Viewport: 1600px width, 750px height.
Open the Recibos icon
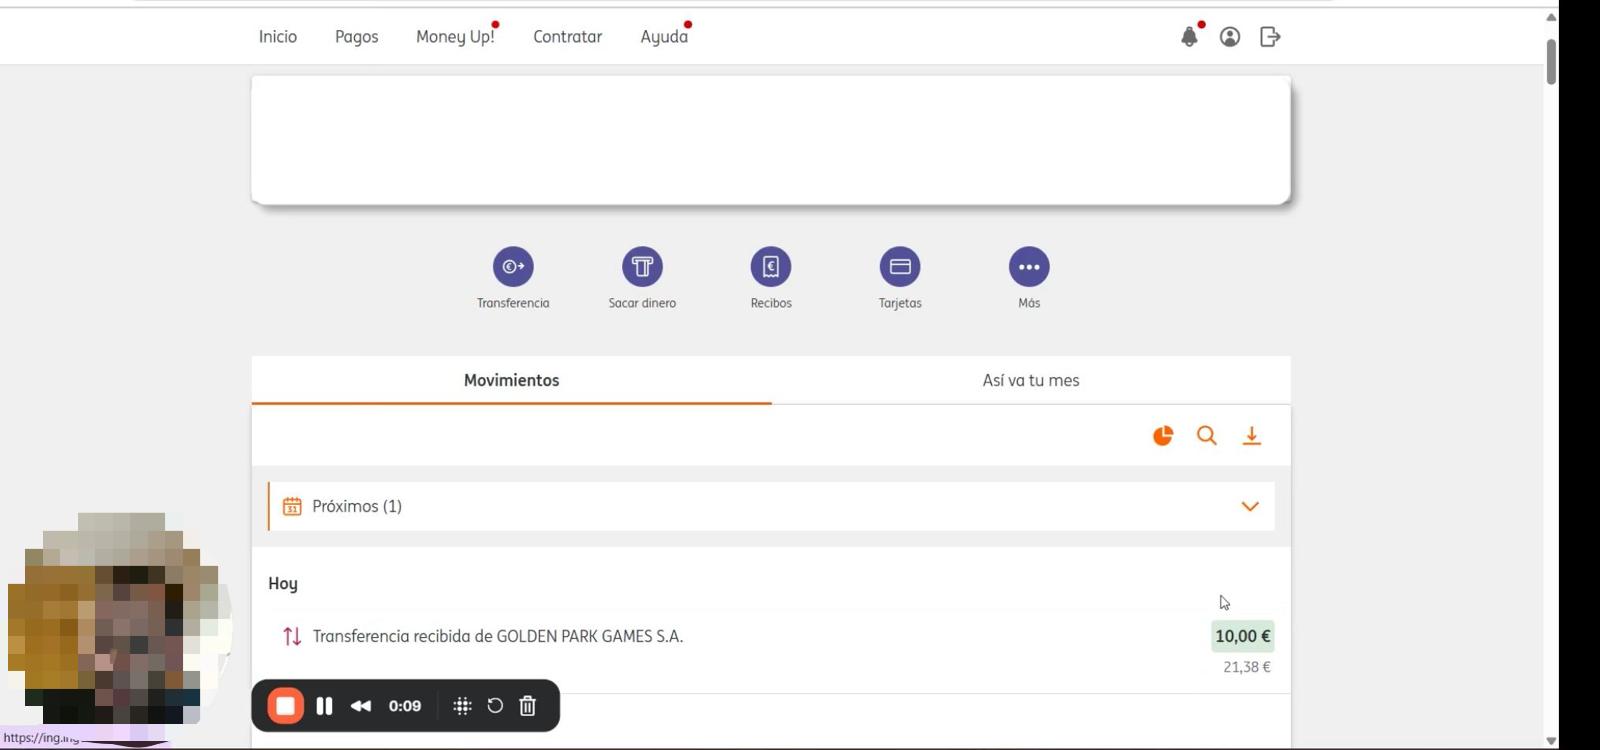pos(771,267)
